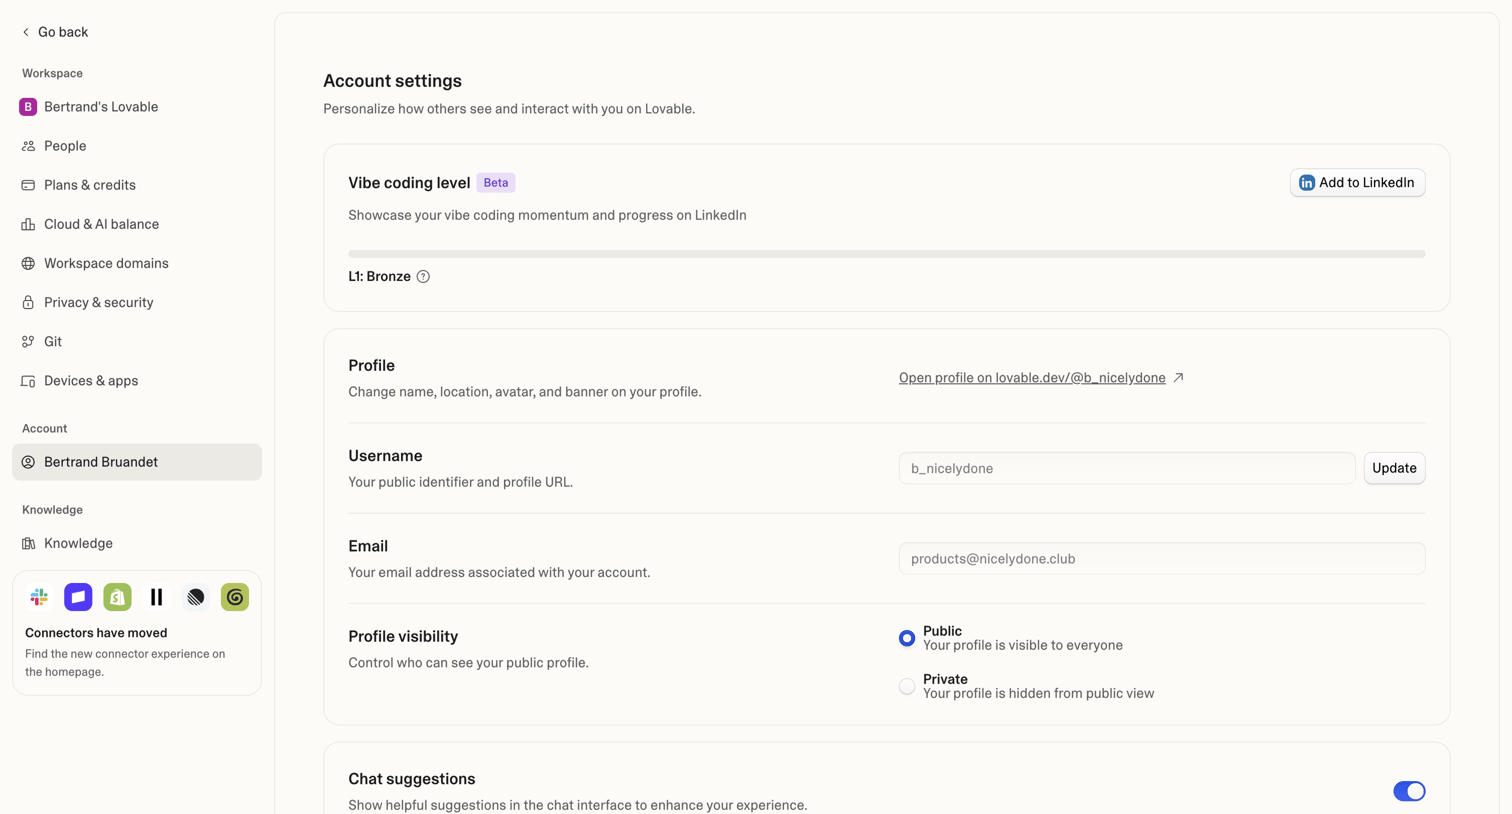Turn off the Chat suggestions switch

[1409, 791]
